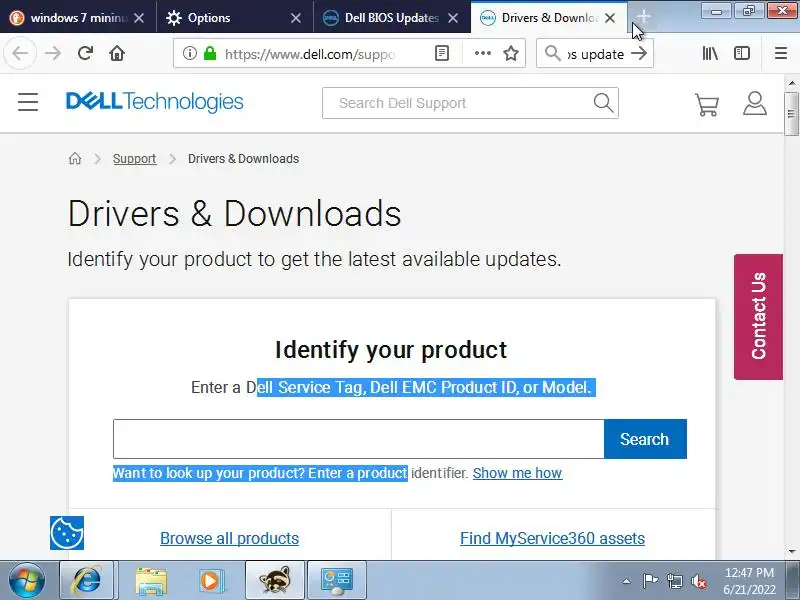
Task: Click the raccoon app taskbar icon
Action: (275, 581)
